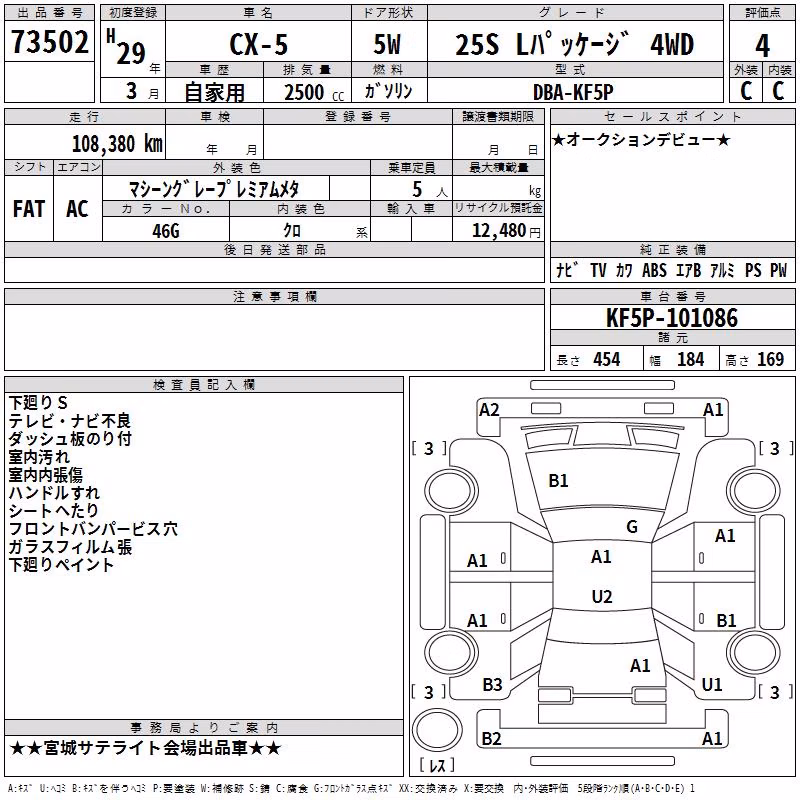Image resolution: width=800 pixels, height=800 pixels.
Task: Click the カワ leather equipment entry
Action: click(624, 270)
